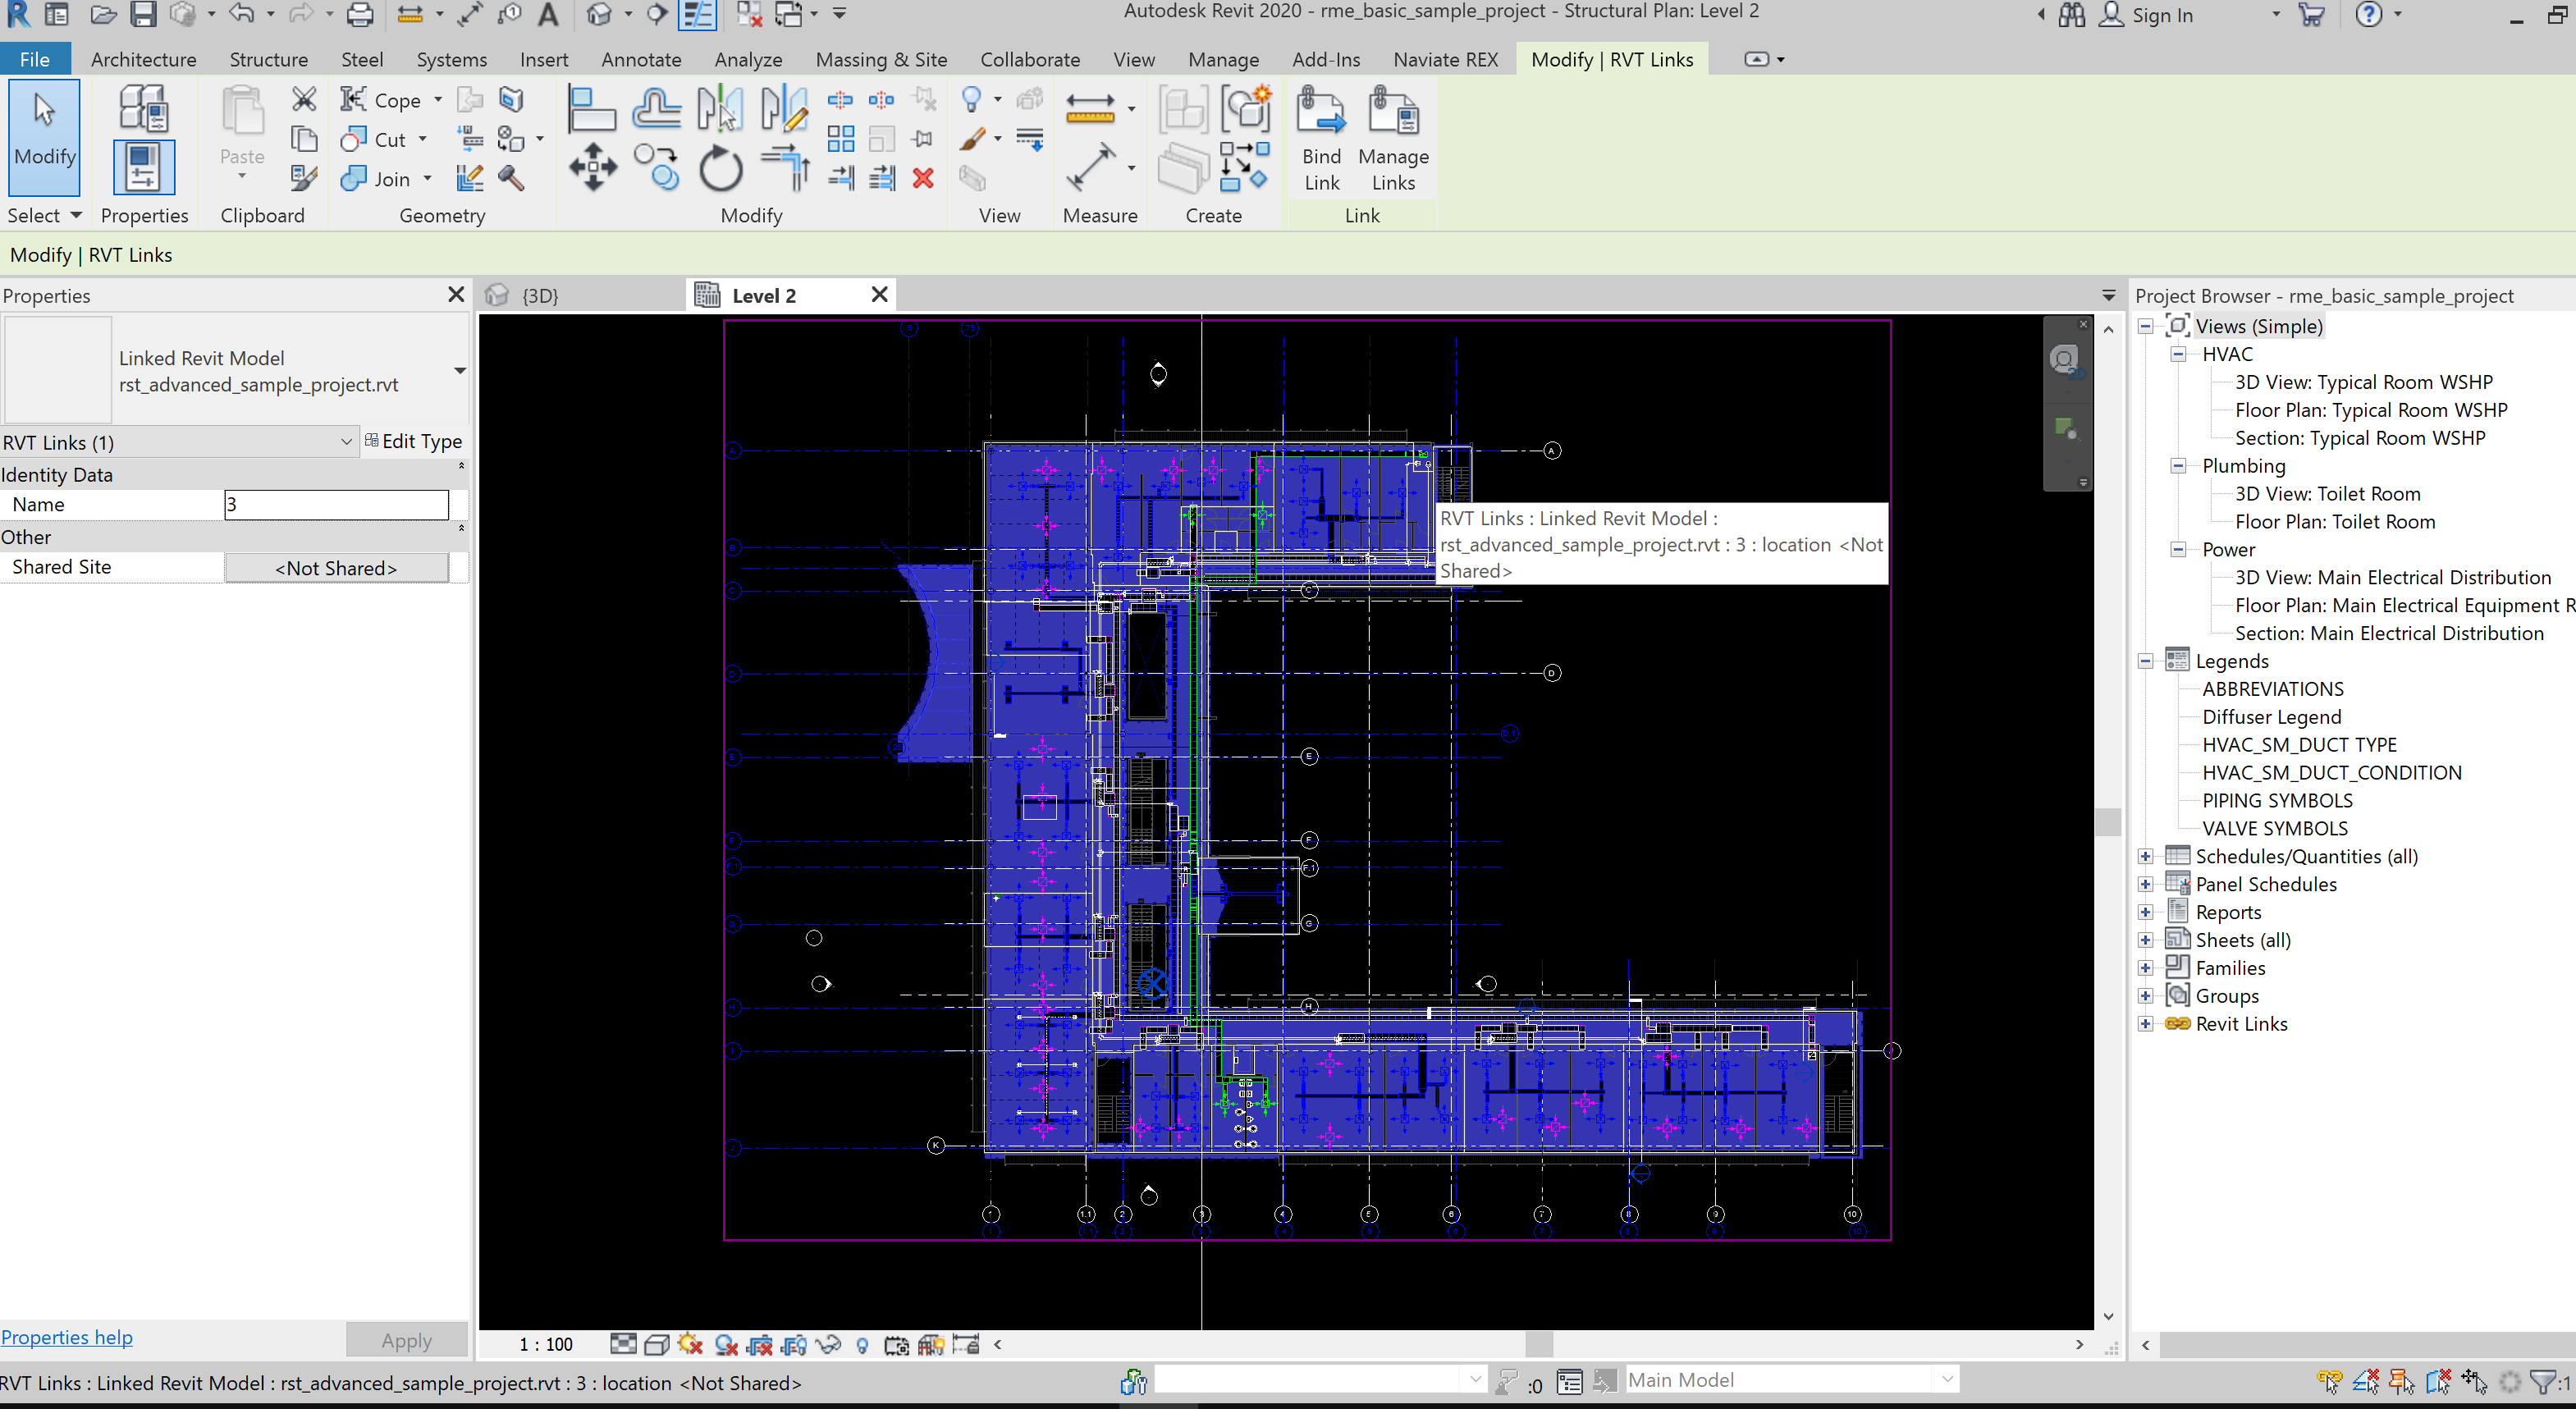Viewport: 2576px width, 1409px height.
Task: Select the Rotate tool
Action: coord(720,167)
